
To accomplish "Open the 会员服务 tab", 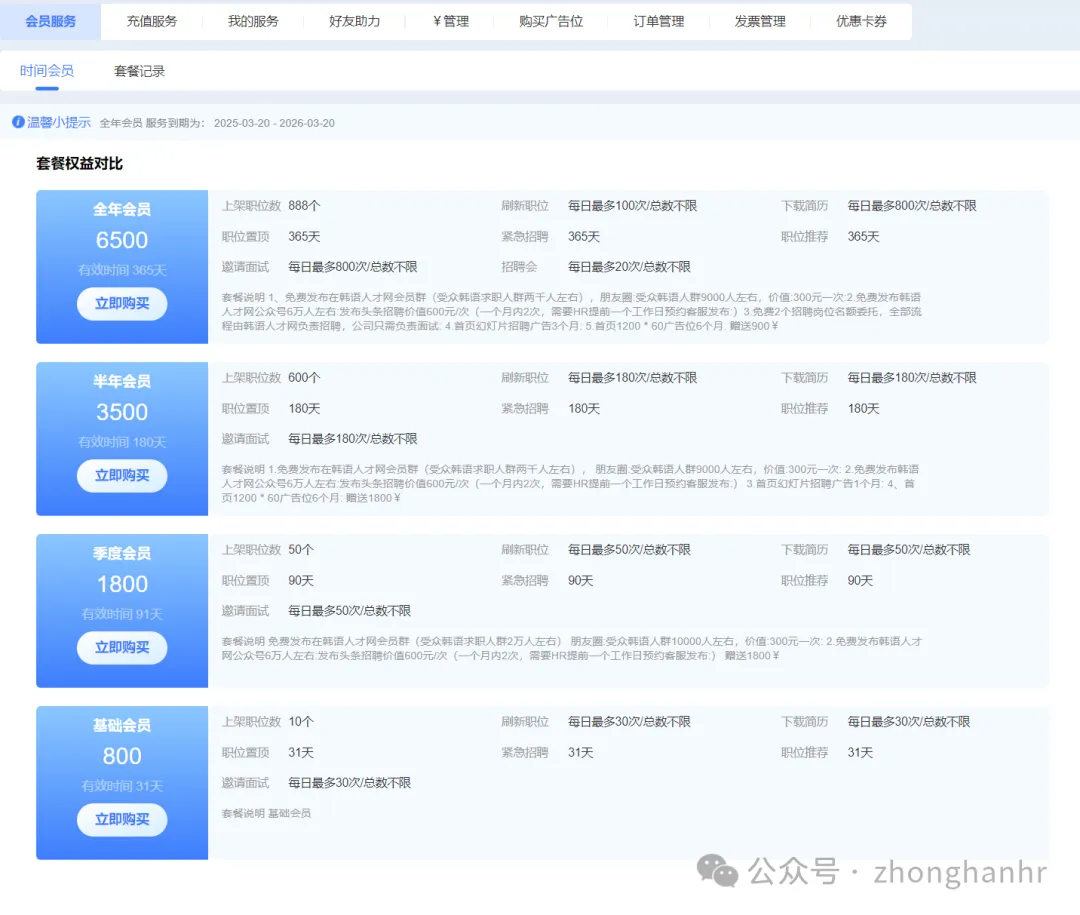I will click(50, 21).
